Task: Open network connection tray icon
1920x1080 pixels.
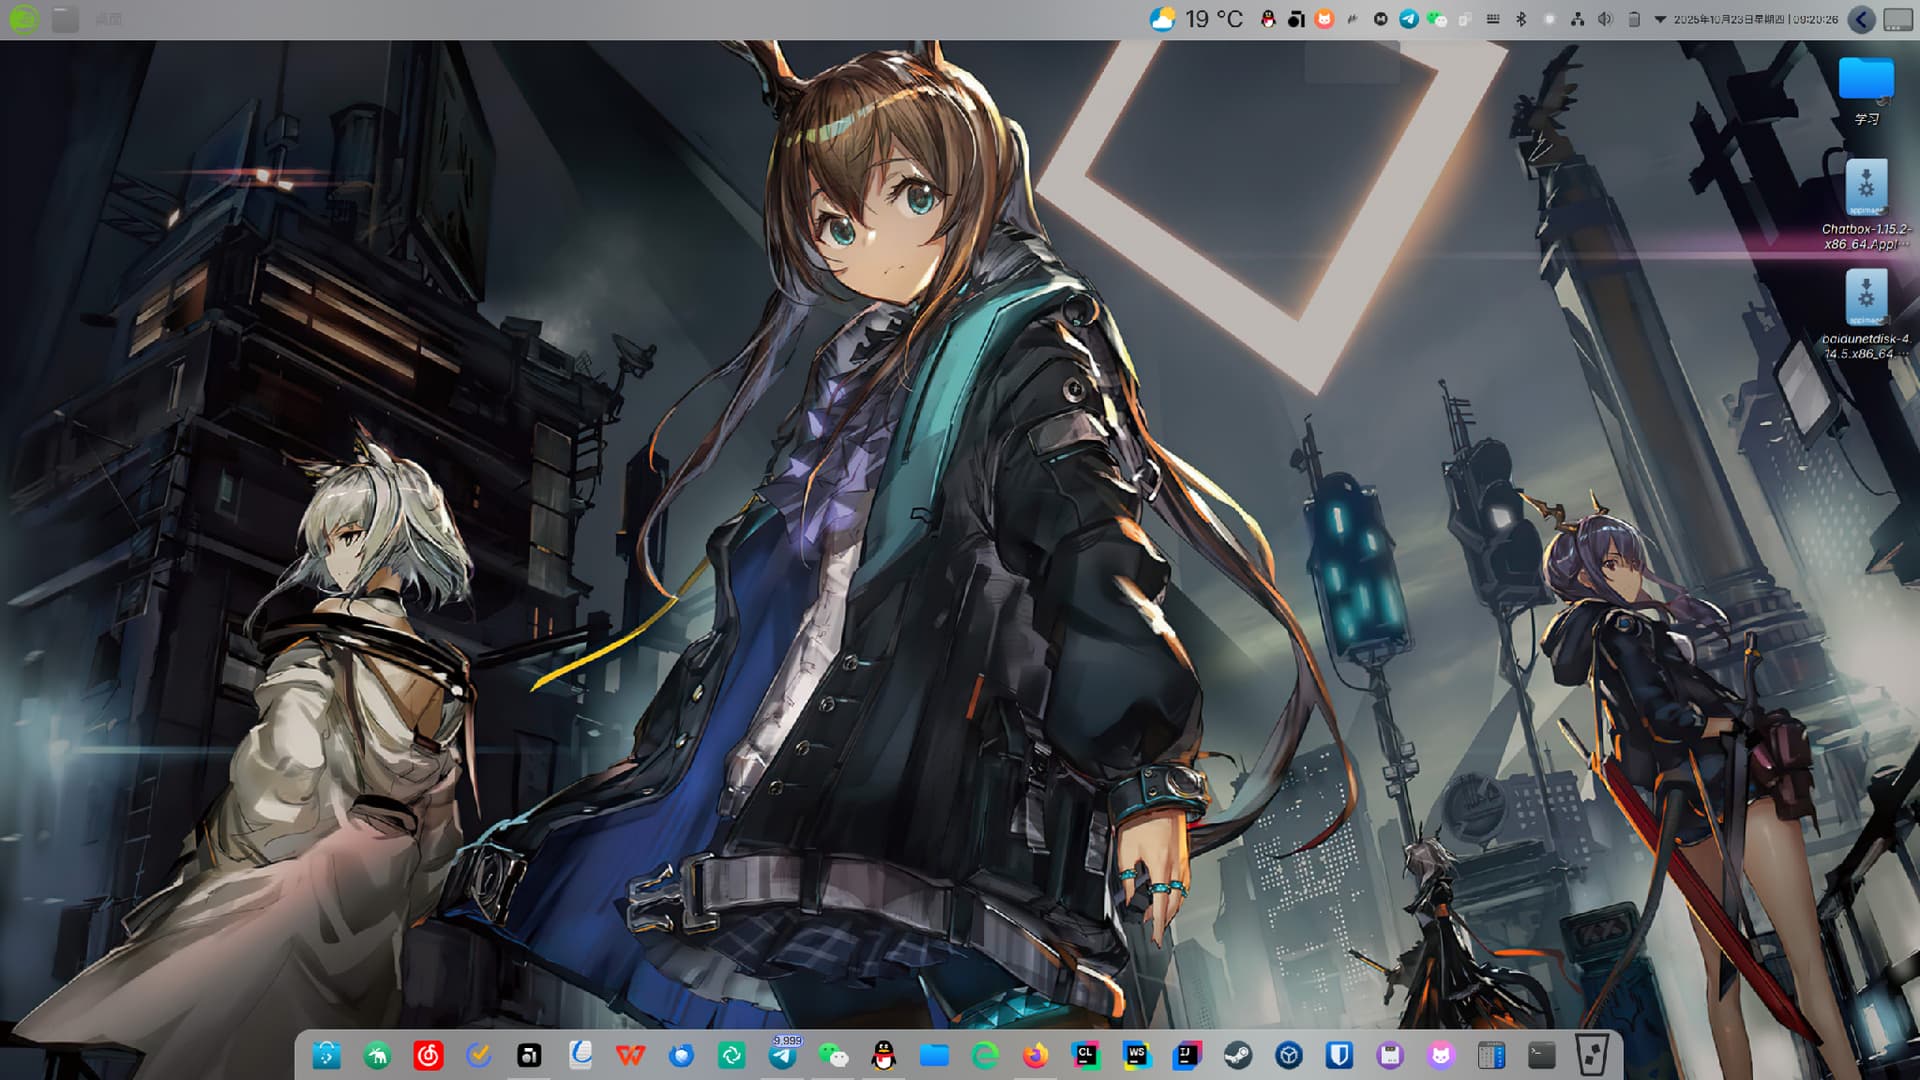Action: point(1577,19)
